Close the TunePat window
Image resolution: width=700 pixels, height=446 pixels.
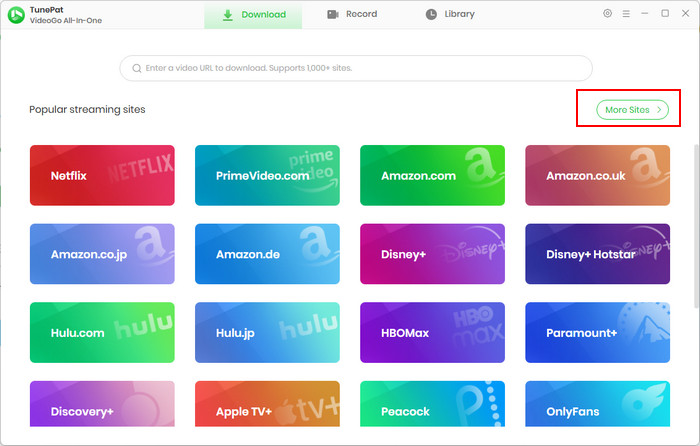point(686,13)
